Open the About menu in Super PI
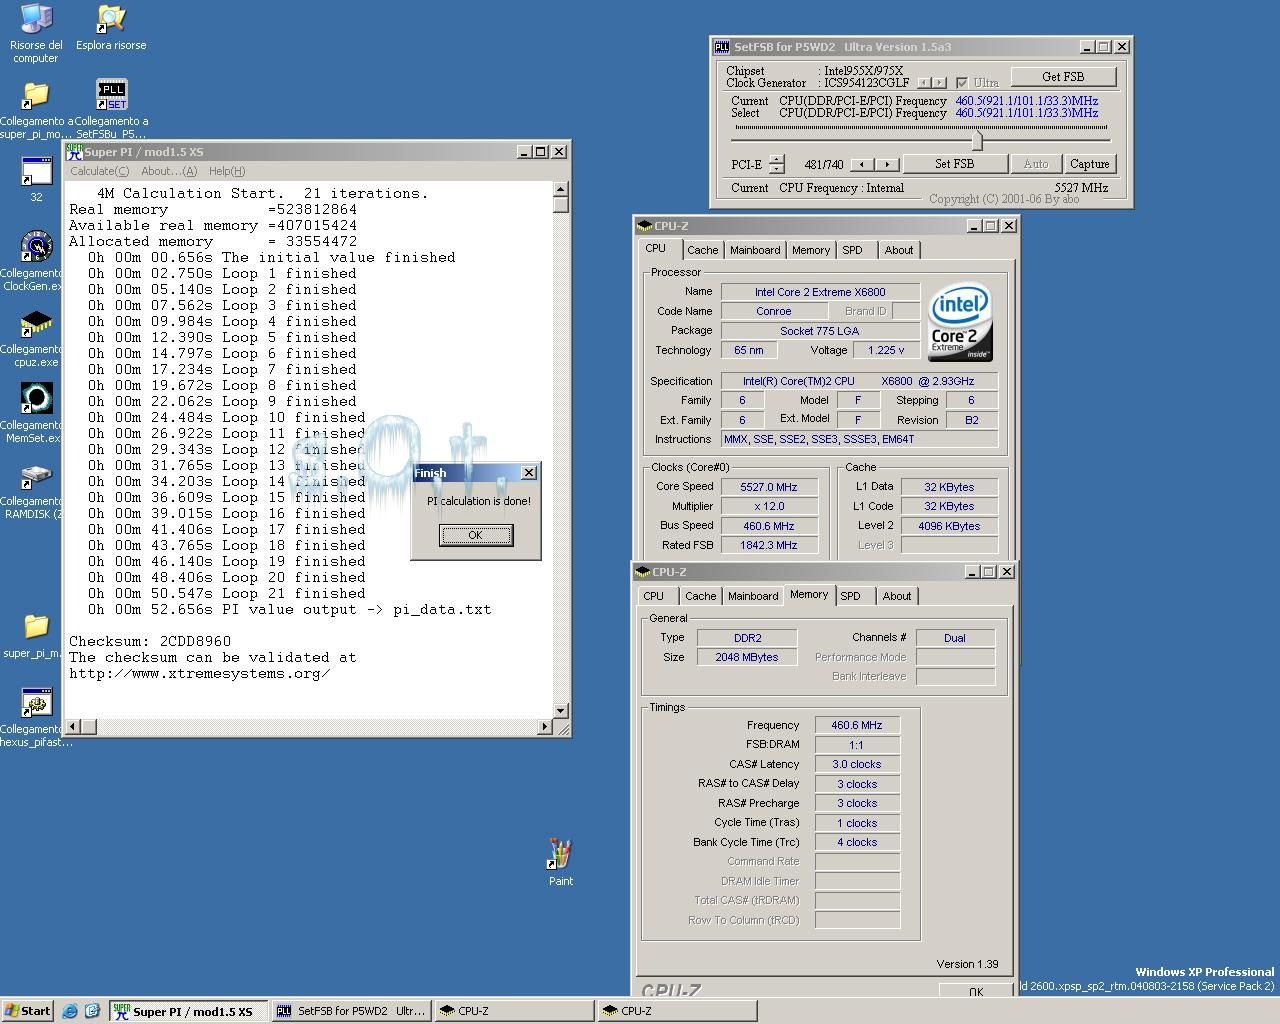 (169, 171)
